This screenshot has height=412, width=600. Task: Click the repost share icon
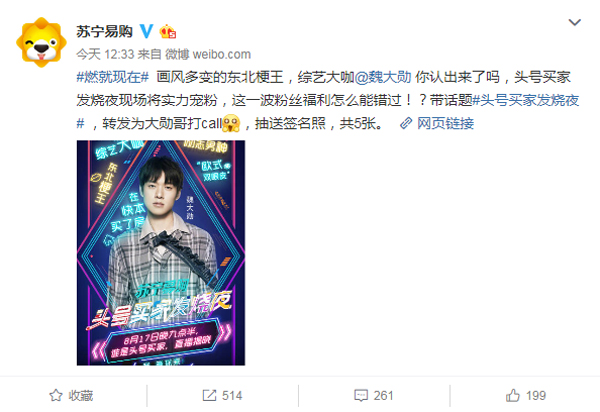(209, 395)
